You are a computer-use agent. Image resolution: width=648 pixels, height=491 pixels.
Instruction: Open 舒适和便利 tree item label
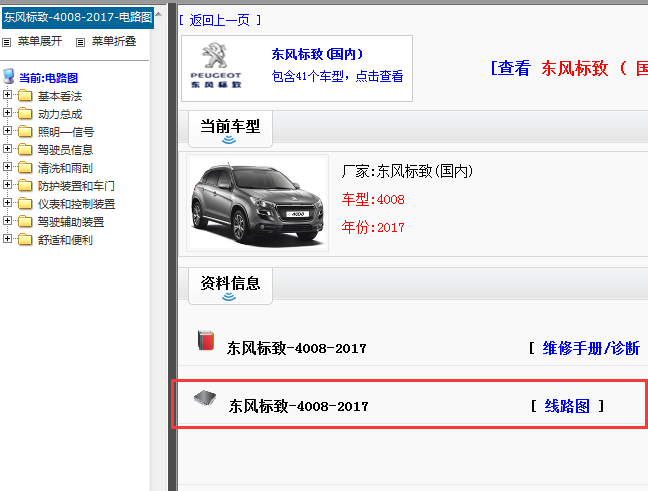point(65,240)
